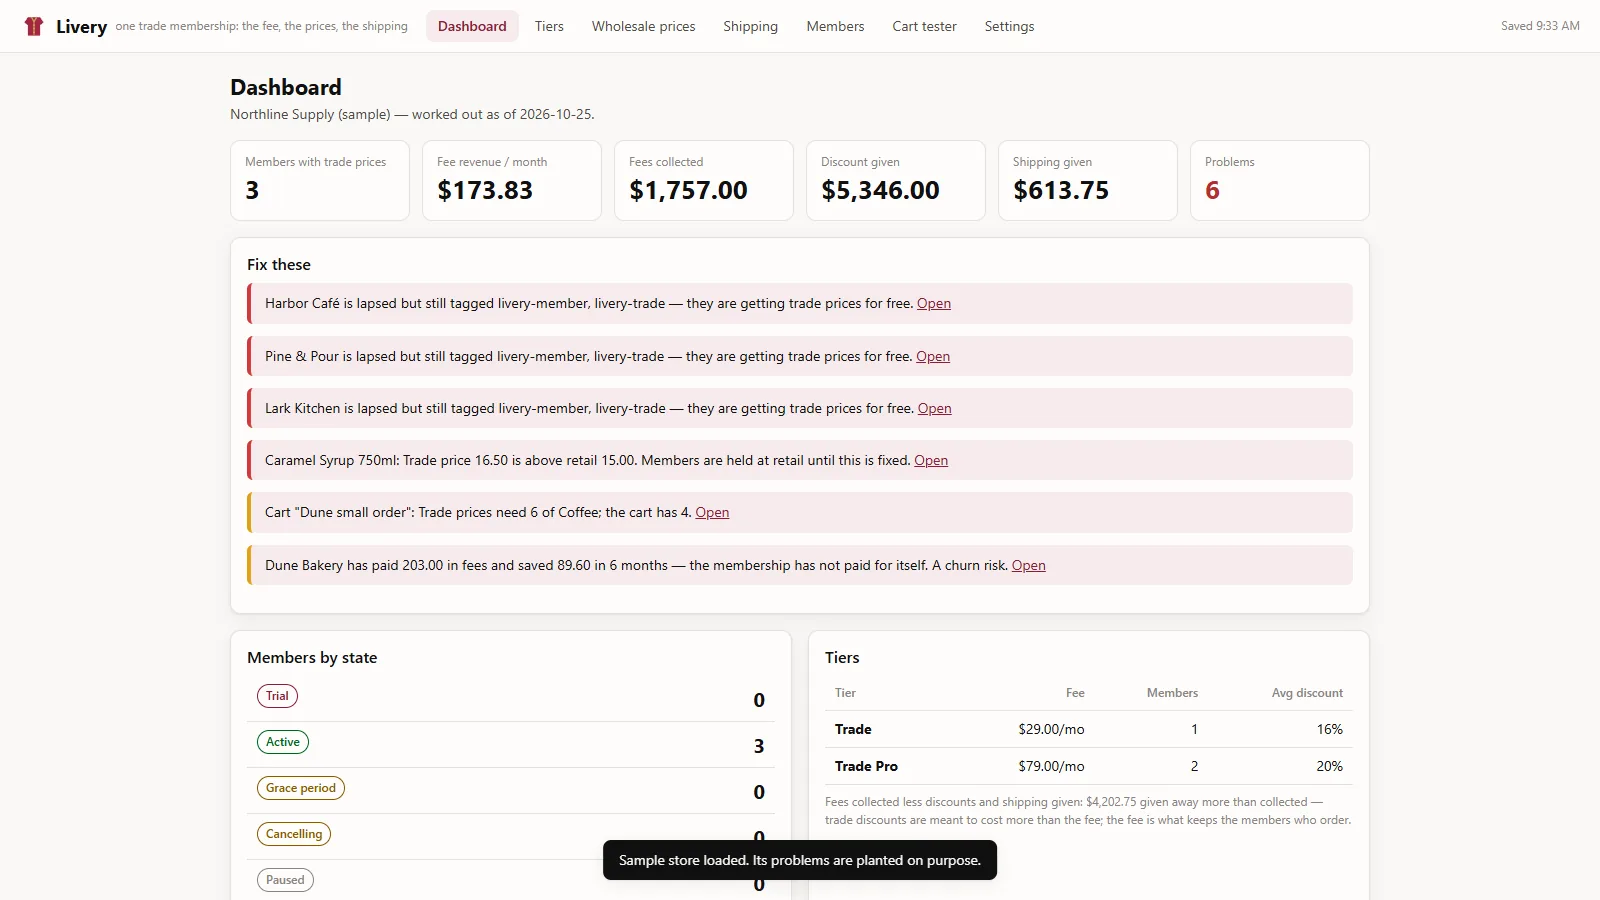Open the Dashboard tab
This screenshot has height=900, width=1600.
click(472, 26)
